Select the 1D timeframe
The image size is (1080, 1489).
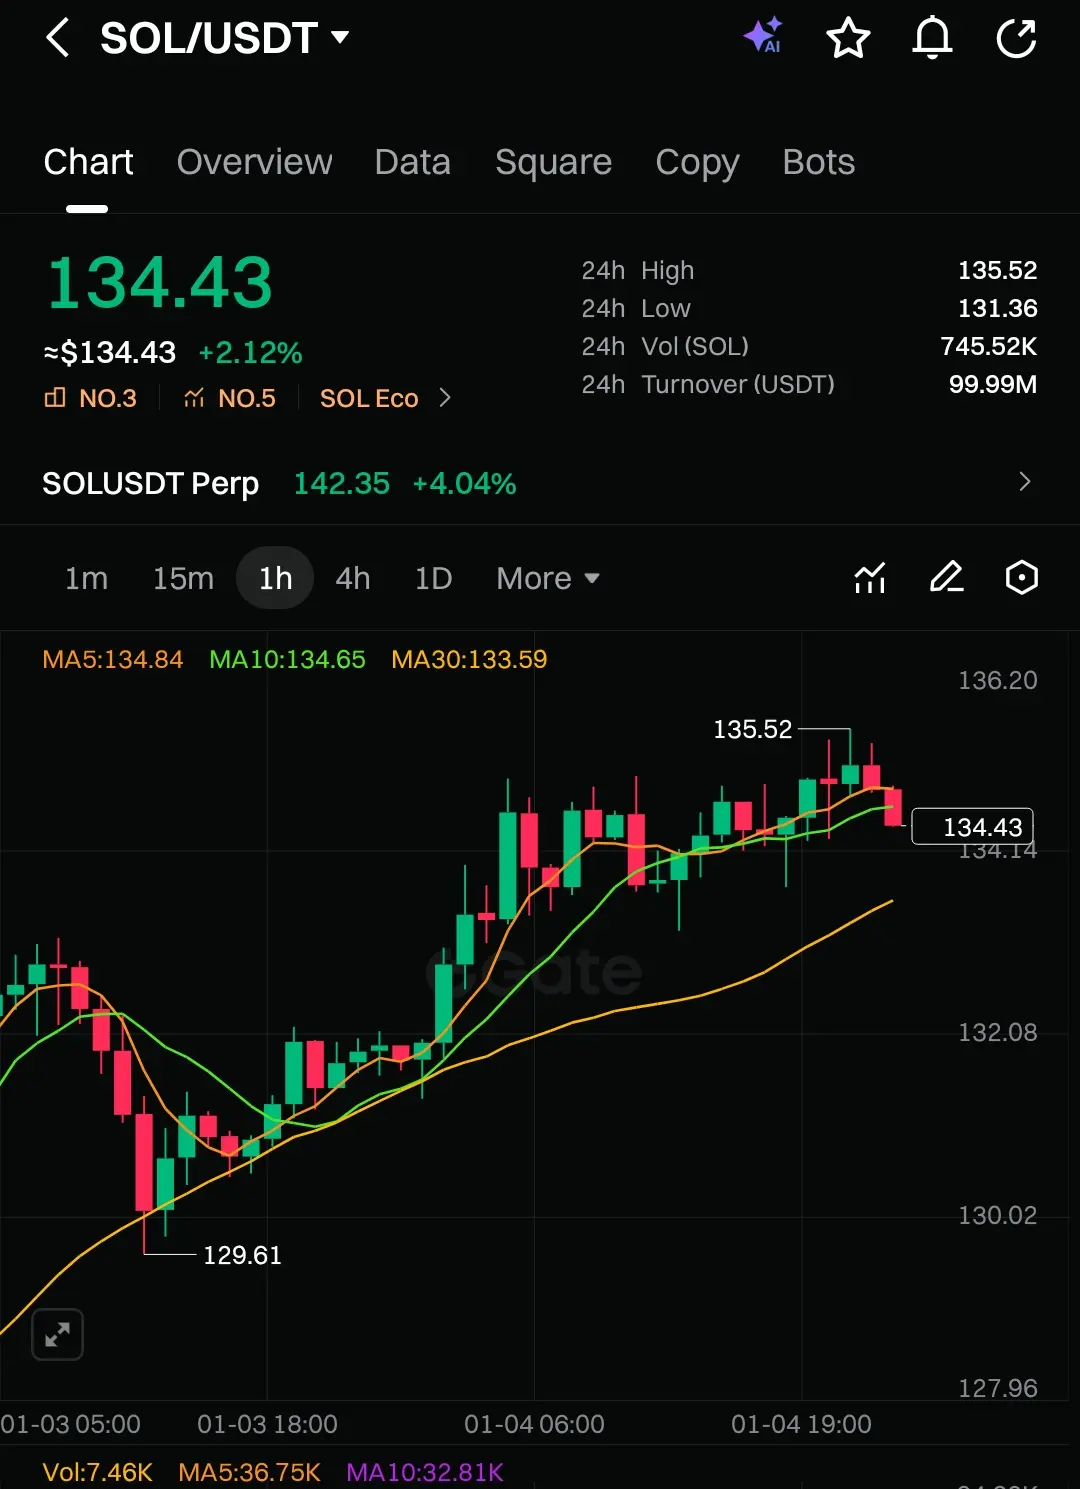pos(433,578)
